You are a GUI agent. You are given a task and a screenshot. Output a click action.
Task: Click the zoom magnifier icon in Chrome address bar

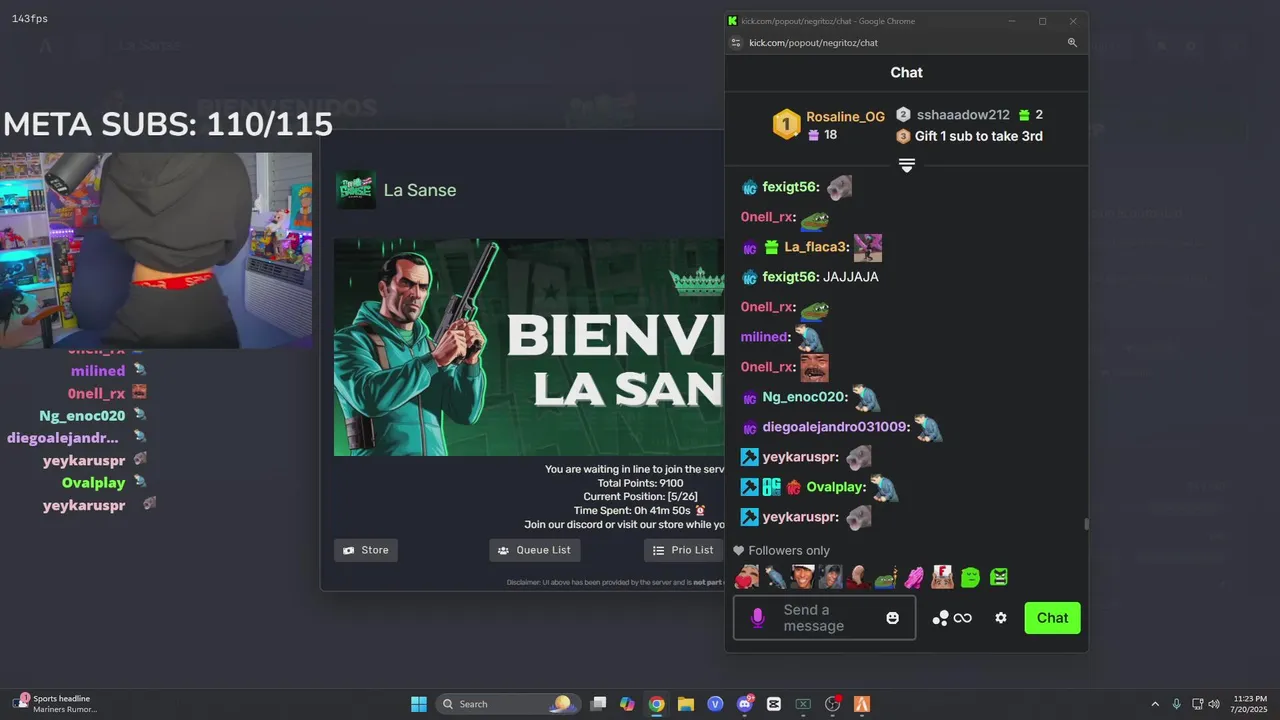point(1072,43)
